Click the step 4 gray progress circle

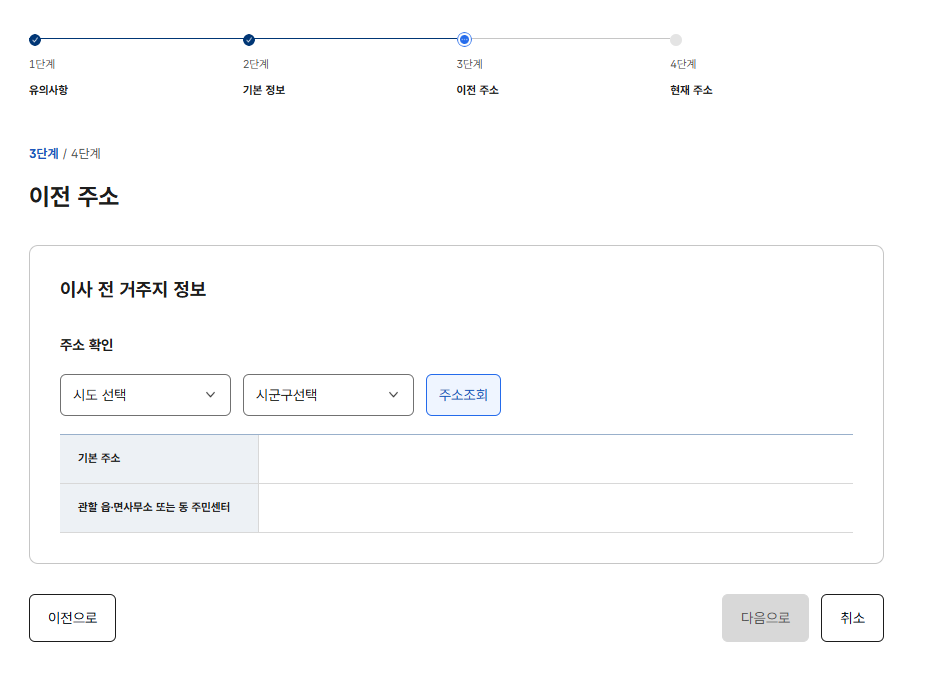click(676, 40)
